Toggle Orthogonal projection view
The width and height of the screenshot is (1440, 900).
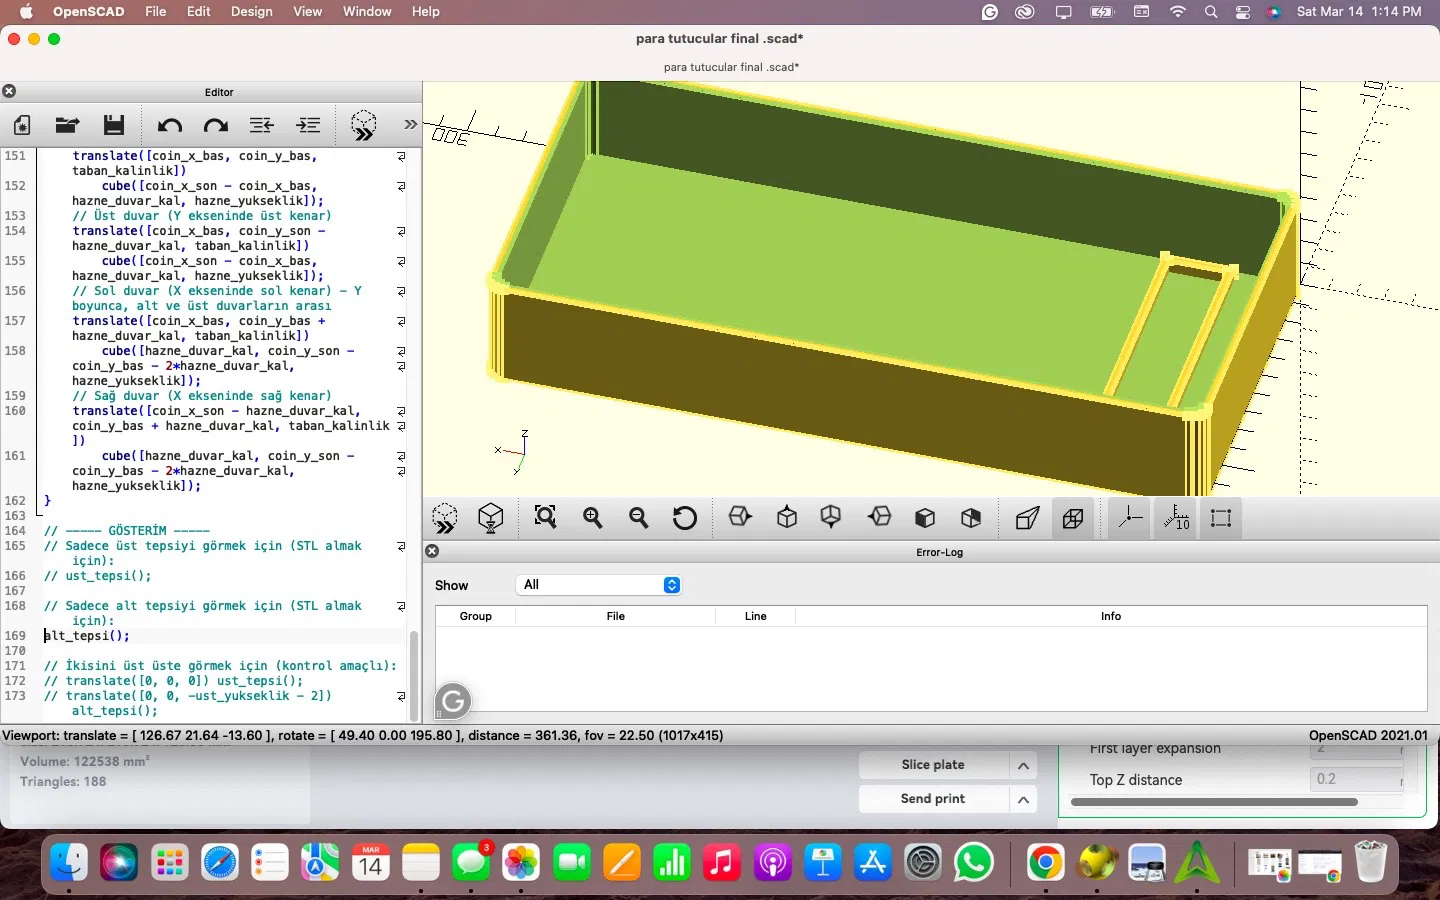[x=1073, y=518]
